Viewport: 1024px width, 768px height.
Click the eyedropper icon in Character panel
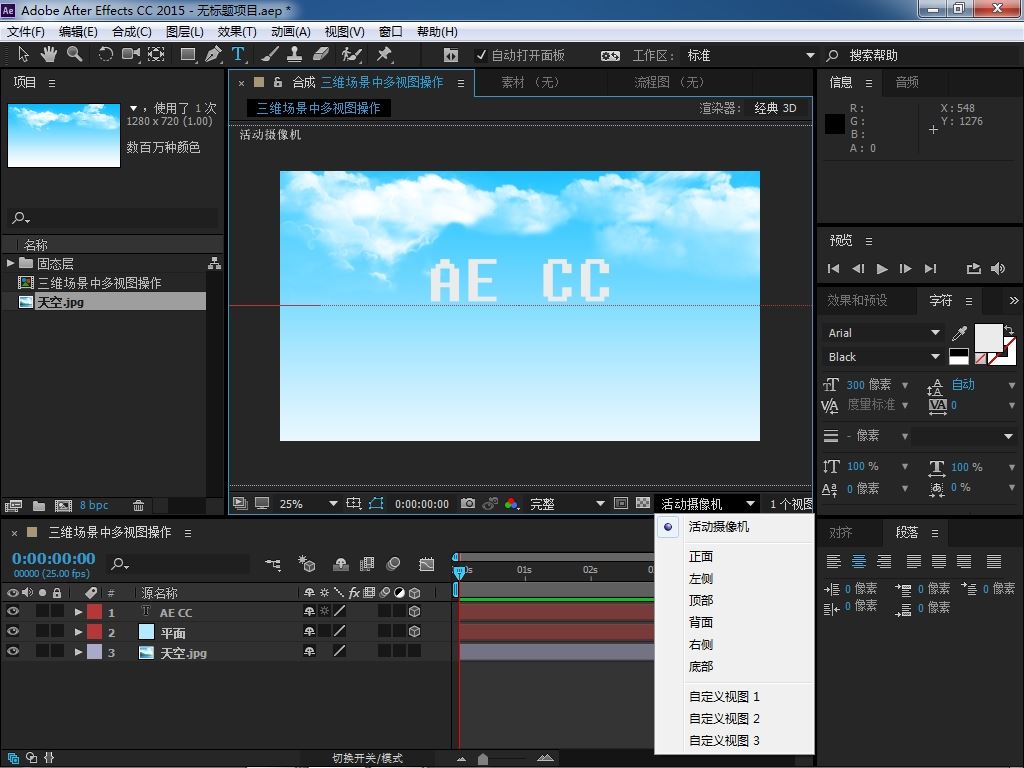(959, 333)
